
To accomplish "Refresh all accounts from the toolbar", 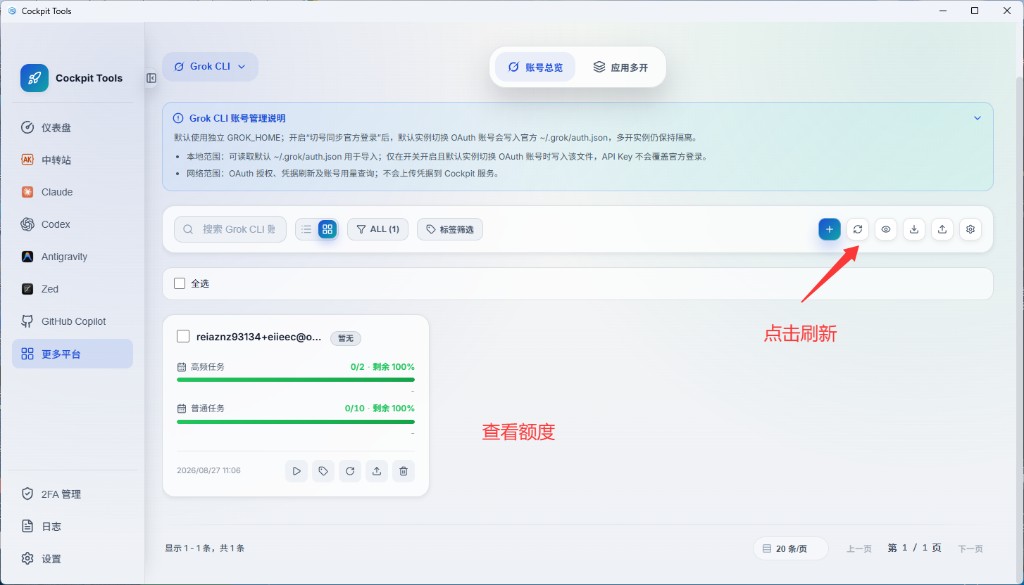I will [x=857, y=229].
